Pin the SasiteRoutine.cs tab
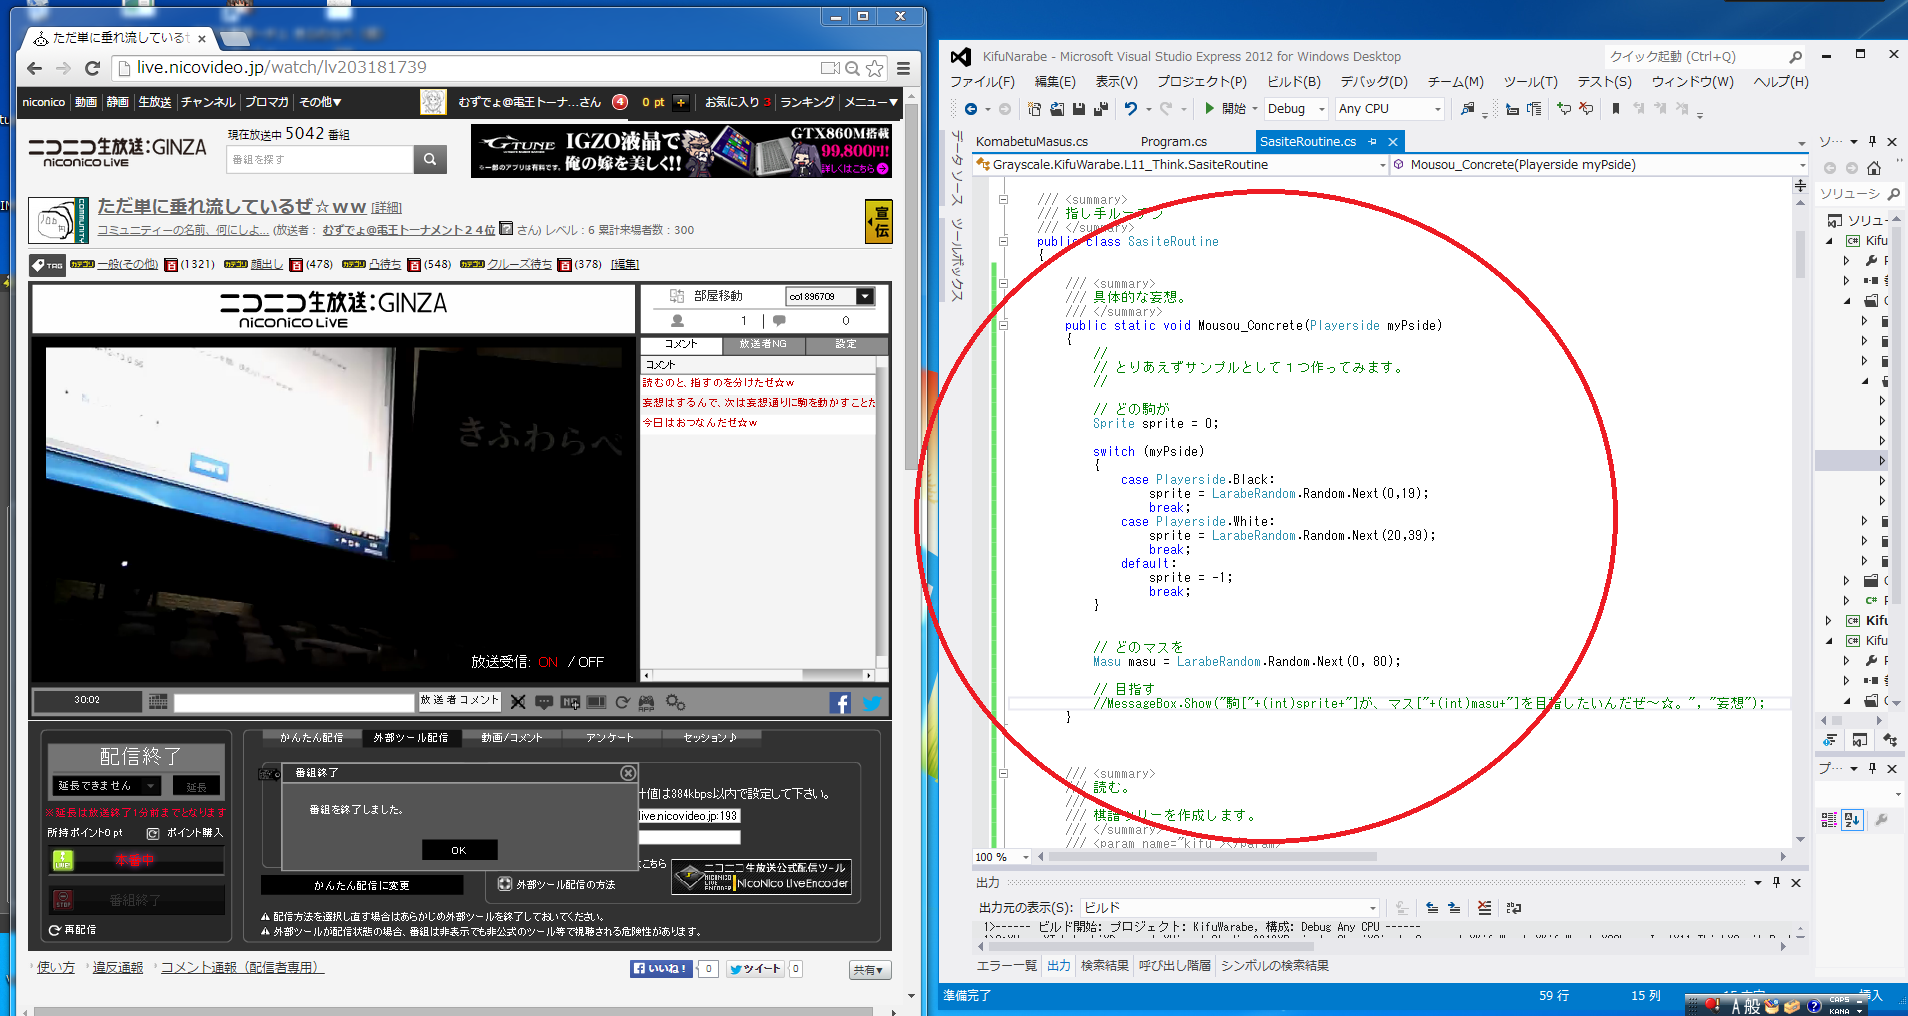This screenshot has height=1016, width=1908. pyautogui.click(x=1373, y=142)
